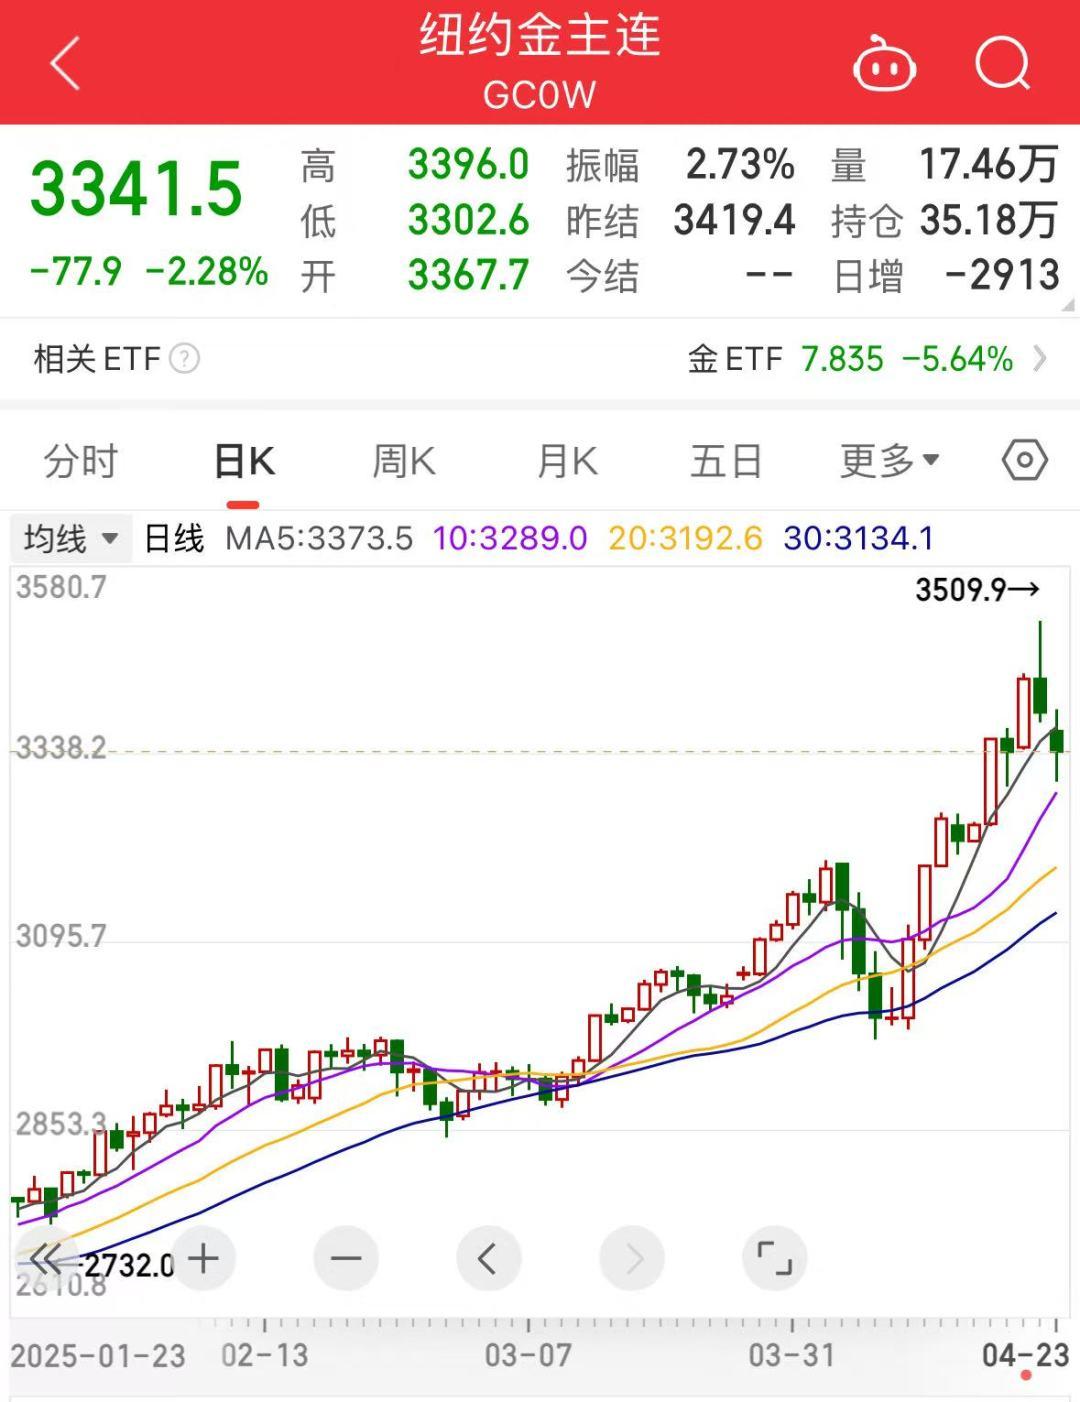Zoom in chart with plus button
Image resolution: width=1080 pixels, height=1402 pixels.
pyautogui.click(x=203, y=1258)
